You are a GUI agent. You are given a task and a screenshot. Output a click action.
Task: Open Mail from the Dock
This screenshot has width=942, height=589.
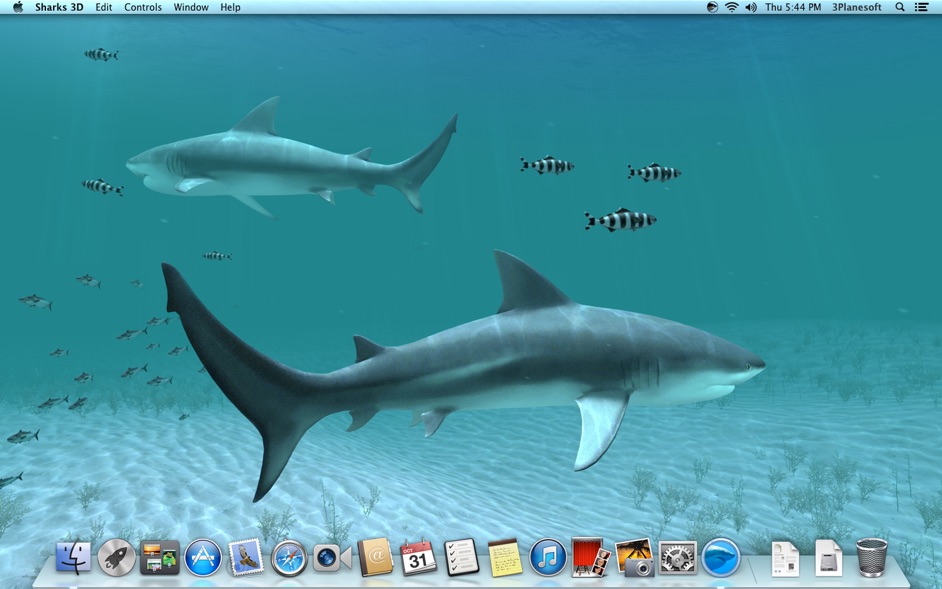tap(245, 560)
